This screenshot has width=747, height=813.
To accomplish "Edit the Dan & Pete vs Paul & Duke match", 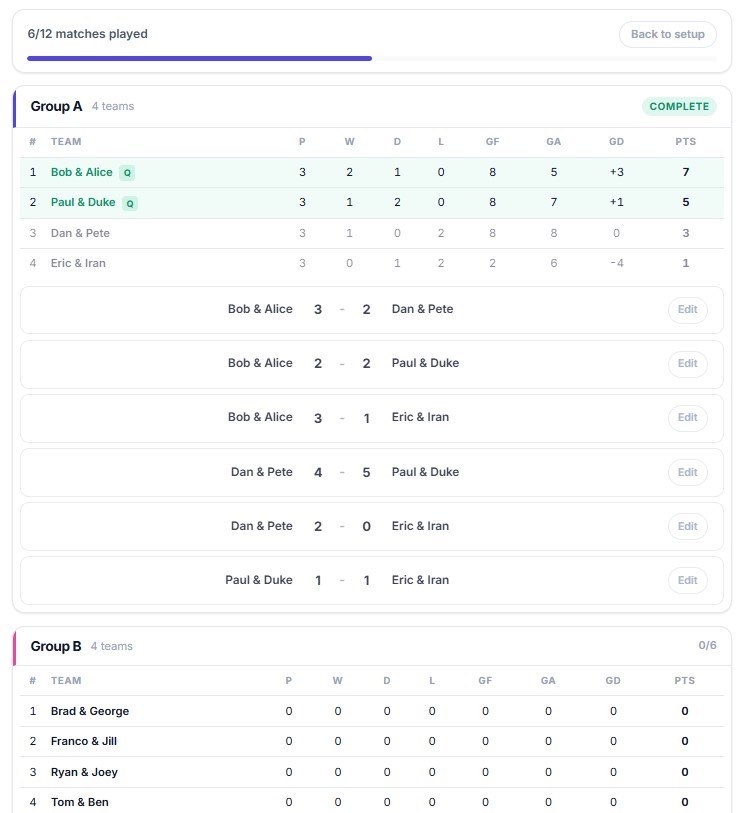I will 687,472.
